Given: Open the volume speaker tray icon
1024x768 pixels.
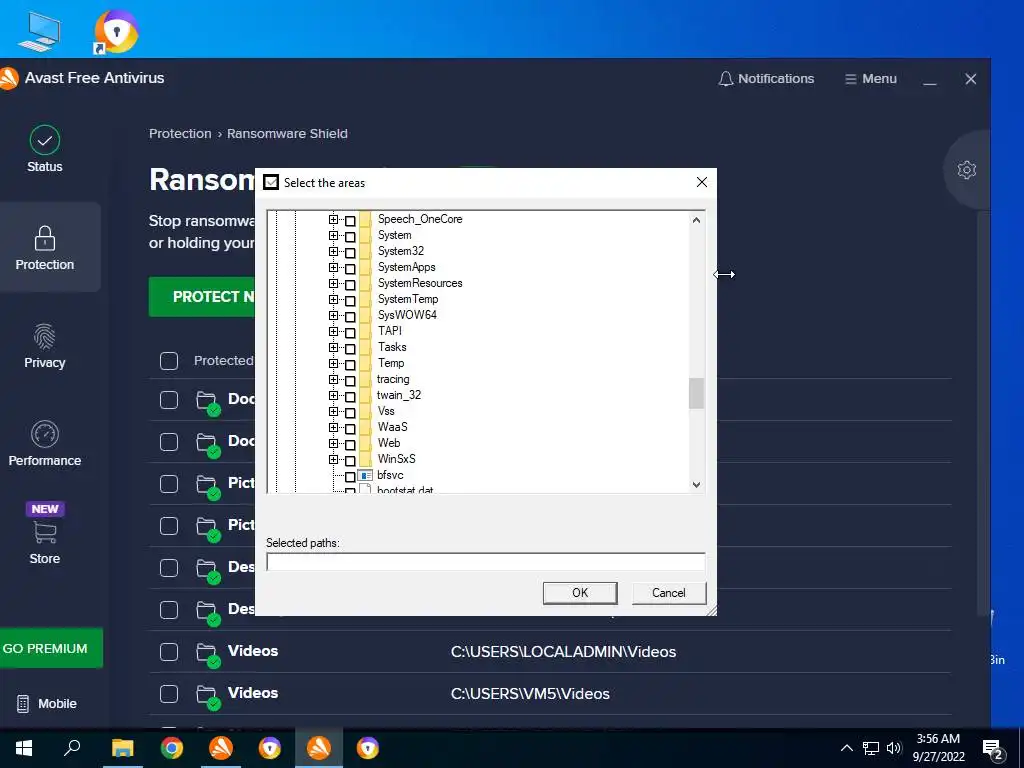Looking at the screenshot, I should (x=894, y=748).
